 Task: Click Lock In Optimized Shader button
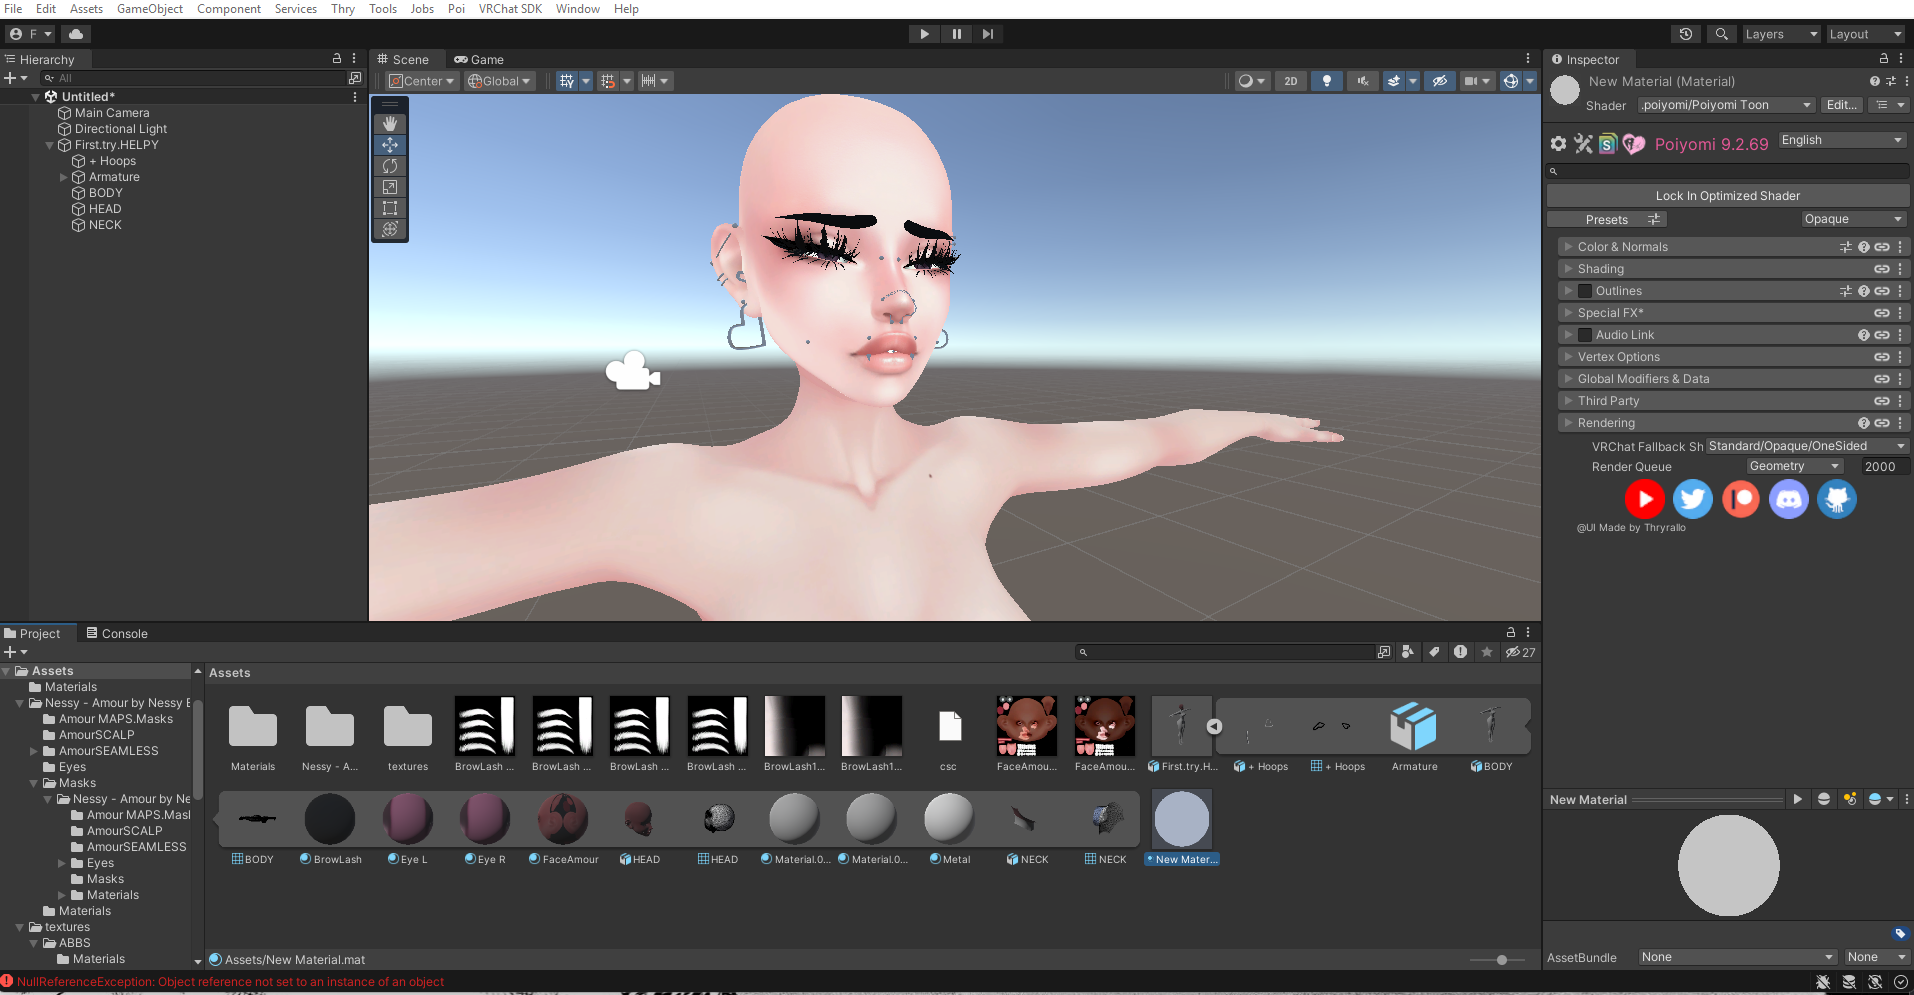click(x=1728, y=196)
